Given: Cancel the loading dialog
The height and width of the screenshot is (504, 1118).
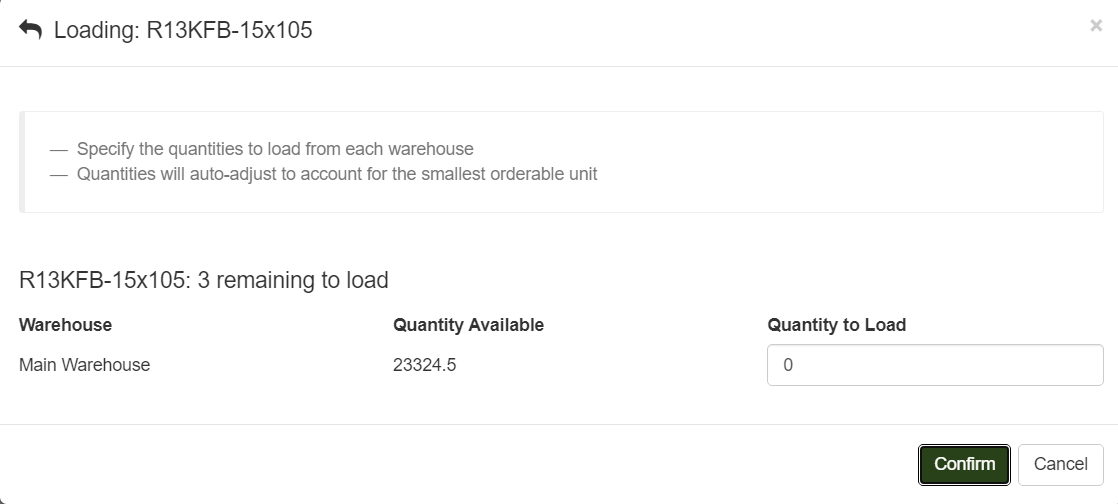Looking at the screenshot, I should 1060,464.
